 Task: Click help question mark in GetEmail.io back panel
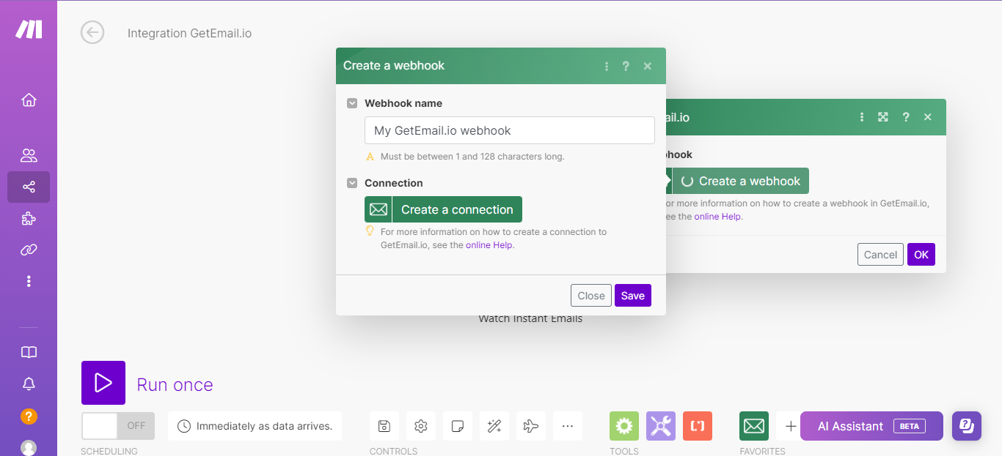906,117
